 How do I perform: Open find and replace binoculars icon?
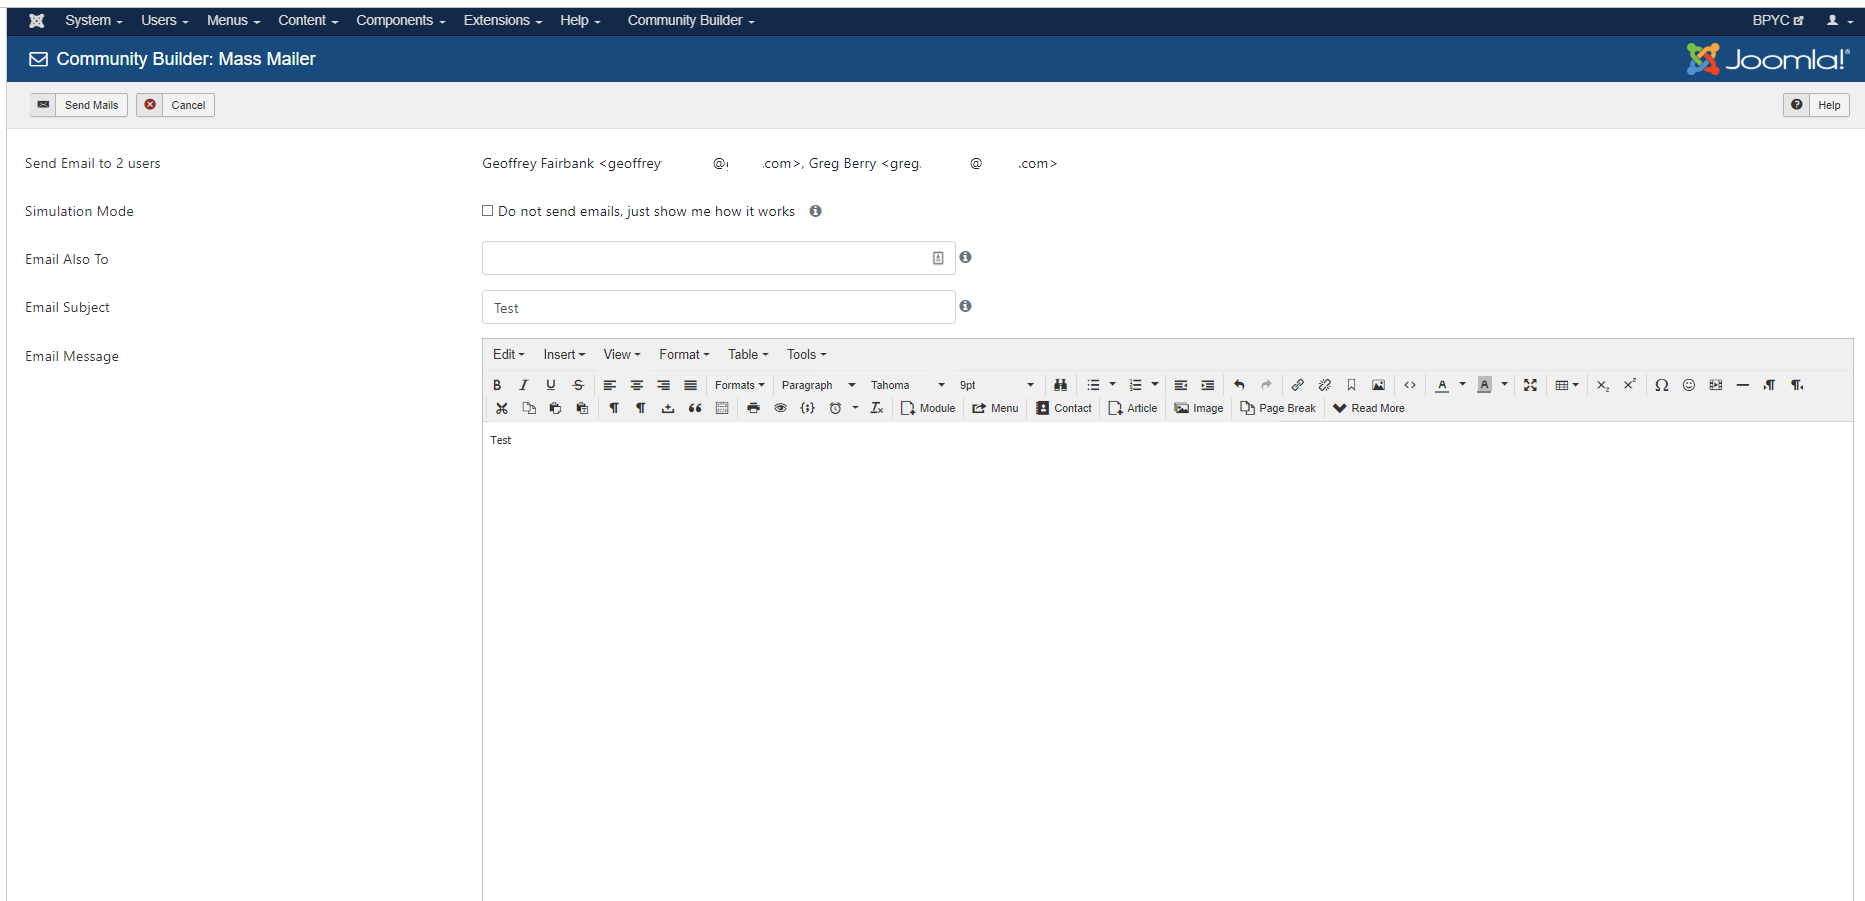(1060, 385)
